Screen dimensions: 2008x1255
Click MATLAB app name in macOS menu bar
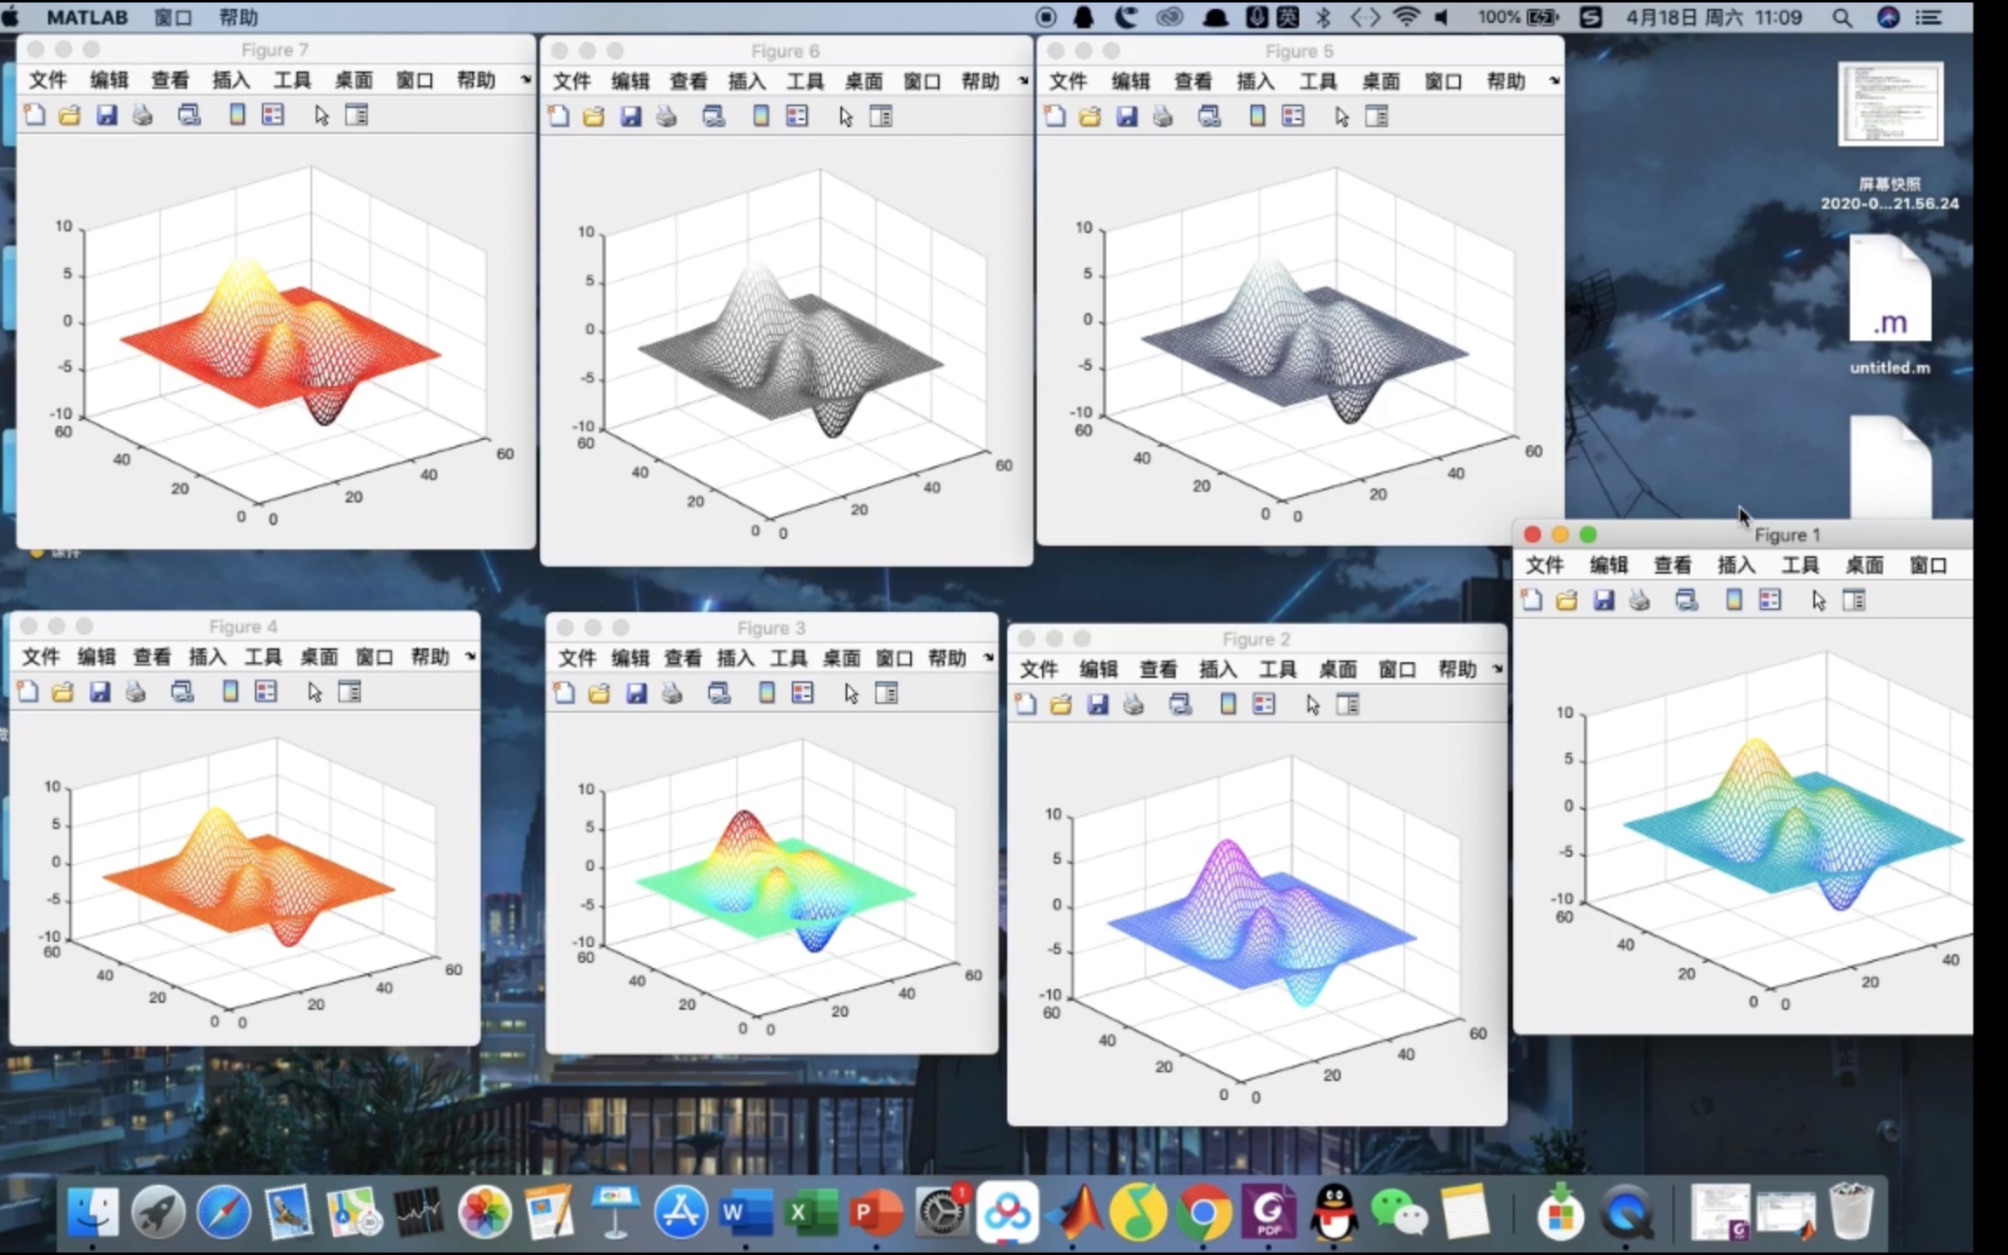(x=87, y=17)
